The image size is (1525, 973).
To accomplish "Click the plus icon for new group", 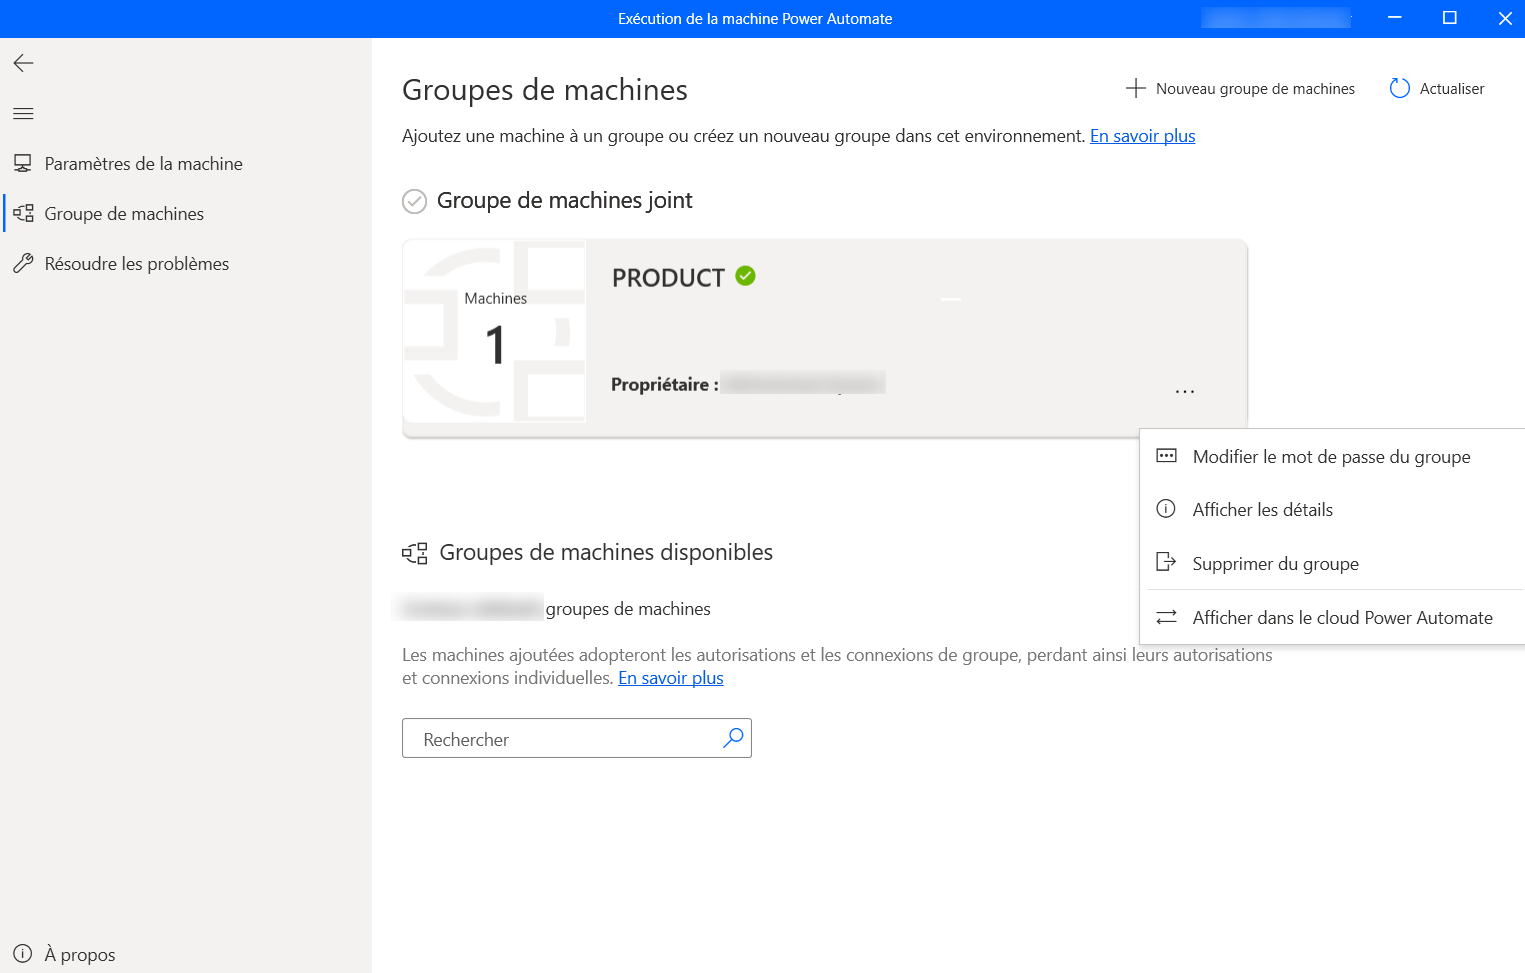I will 1135,88.
